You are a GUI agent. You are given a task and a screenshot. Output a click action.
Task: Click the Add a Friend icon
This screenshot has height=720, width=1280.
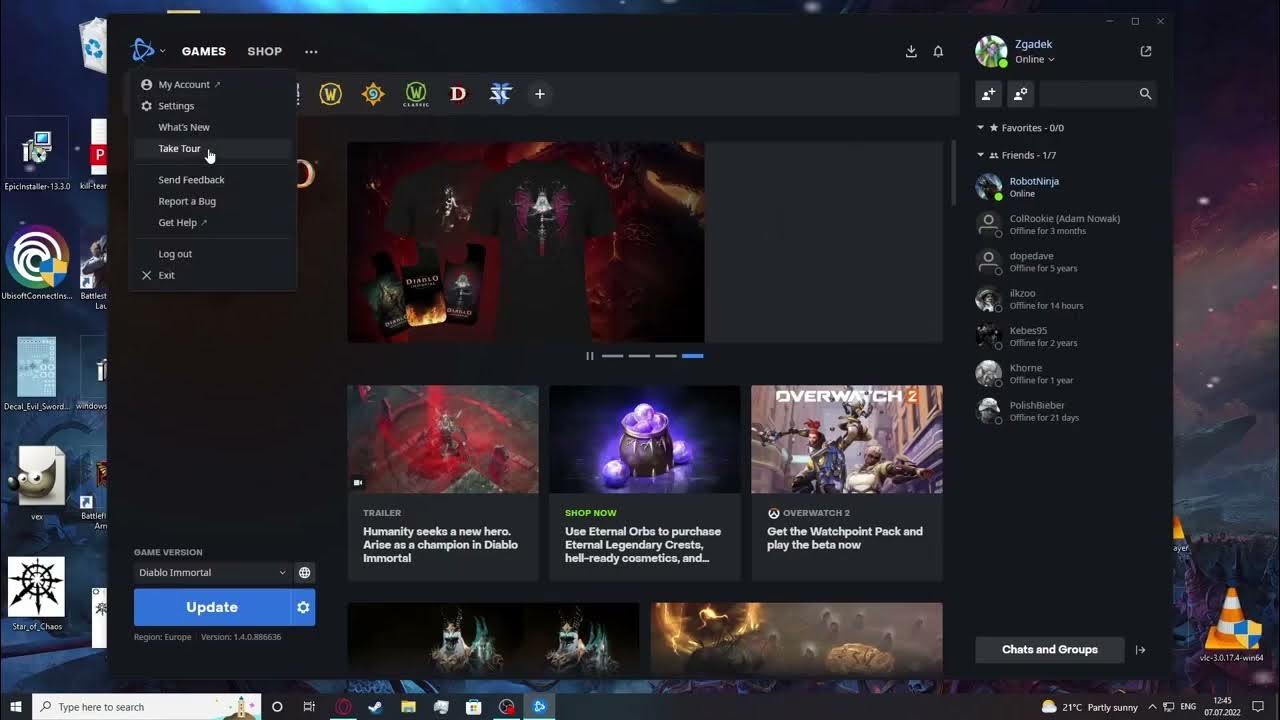[x=988, y=94]
